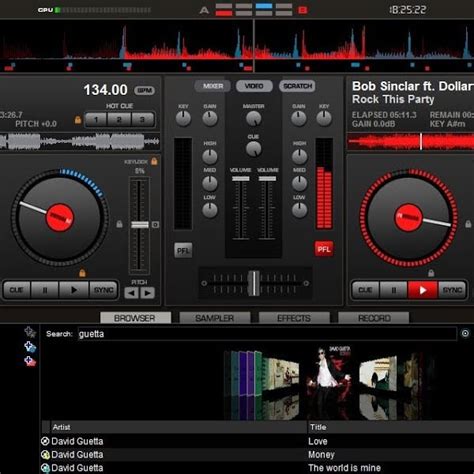Image resolution: width=474 pixels, height=474 pixels.
Task: Click the right deck KEY knob
Action: (324, 118)
